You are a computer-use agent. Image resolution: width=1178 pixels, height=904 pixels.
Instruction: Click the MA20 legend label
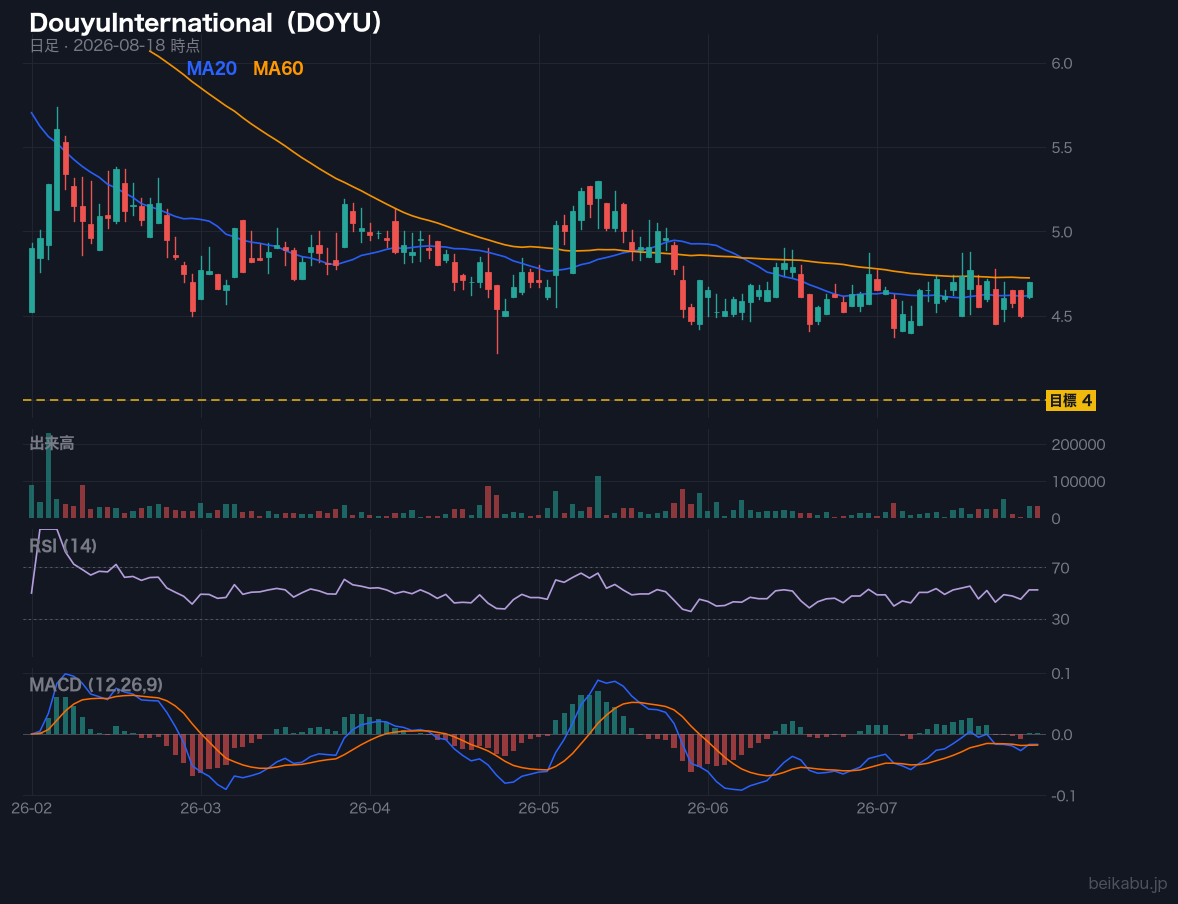pos(212,68)
